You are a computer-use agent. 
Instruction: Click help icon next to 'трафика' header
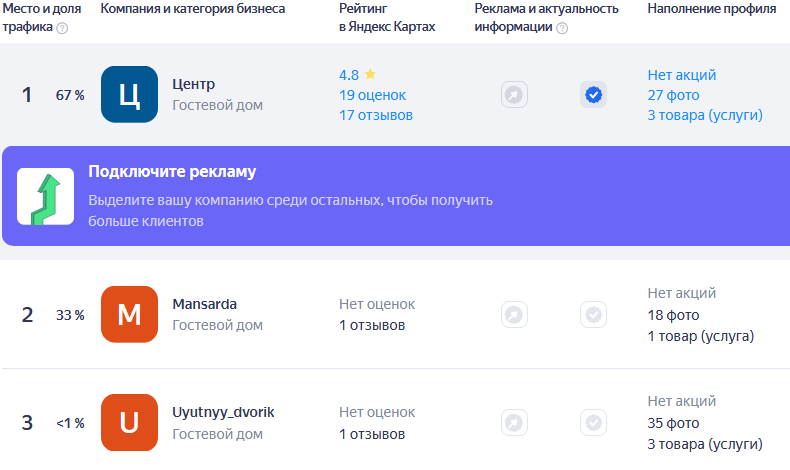pos(62,28)
